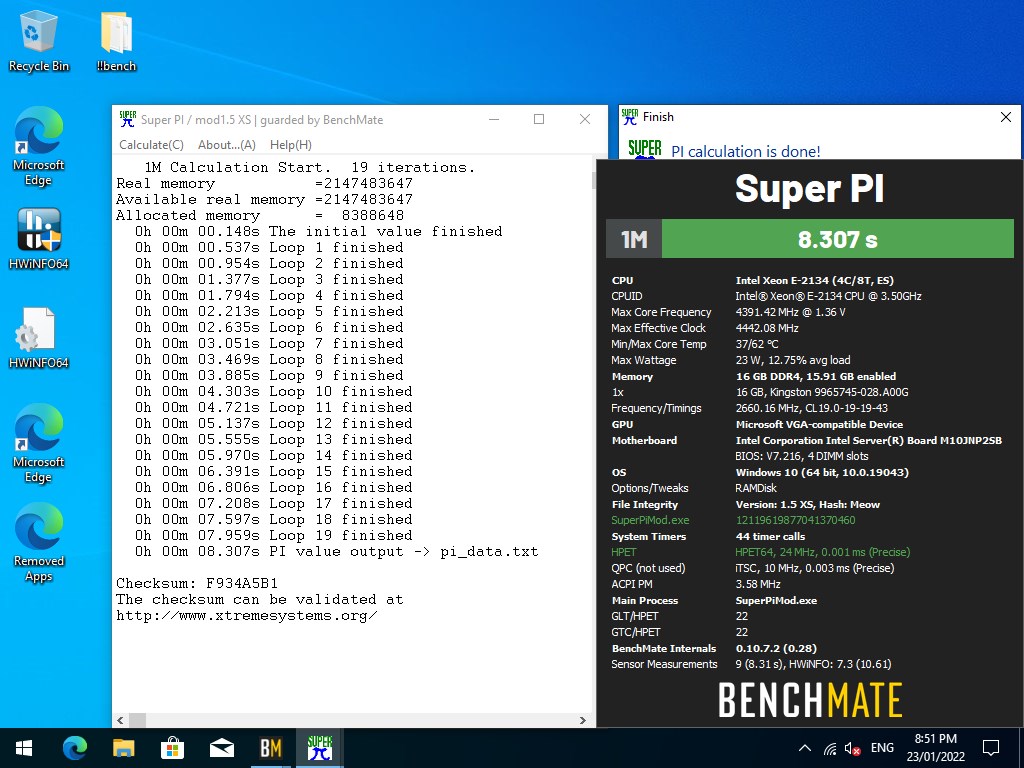This screenshot has width=1024, height=768.
Task: Open the notification center icon
Action: click(991, 748)
